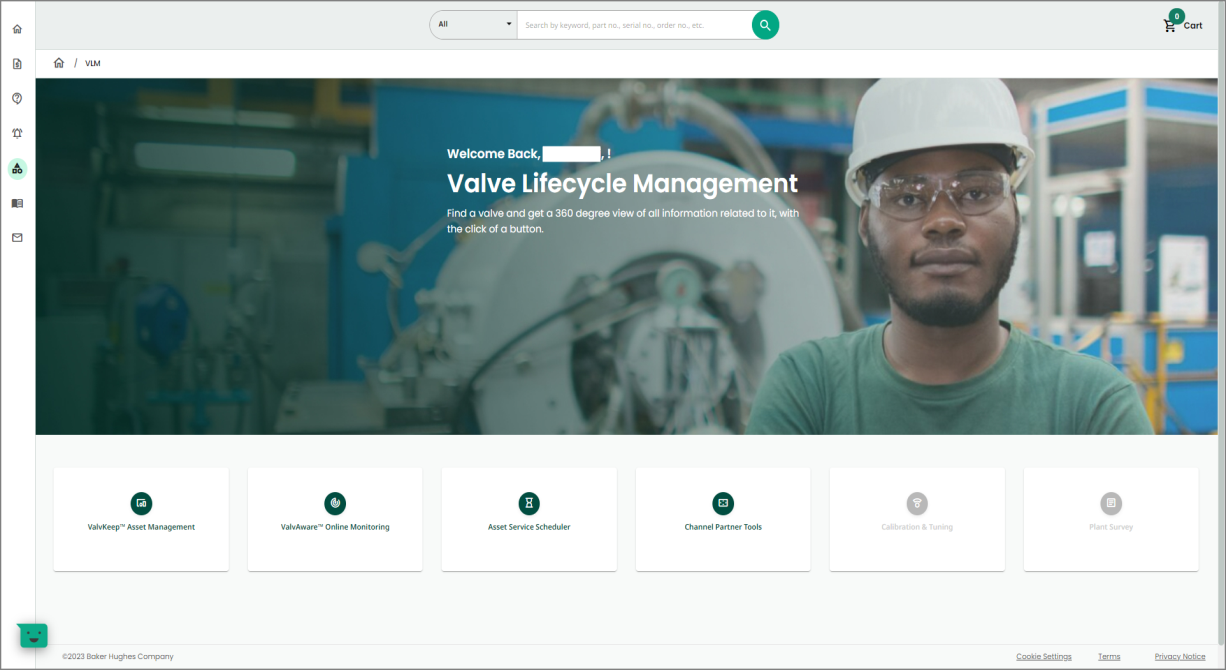
Task: Click the magnifying glass search icon
Action: [x=764, y=24]
